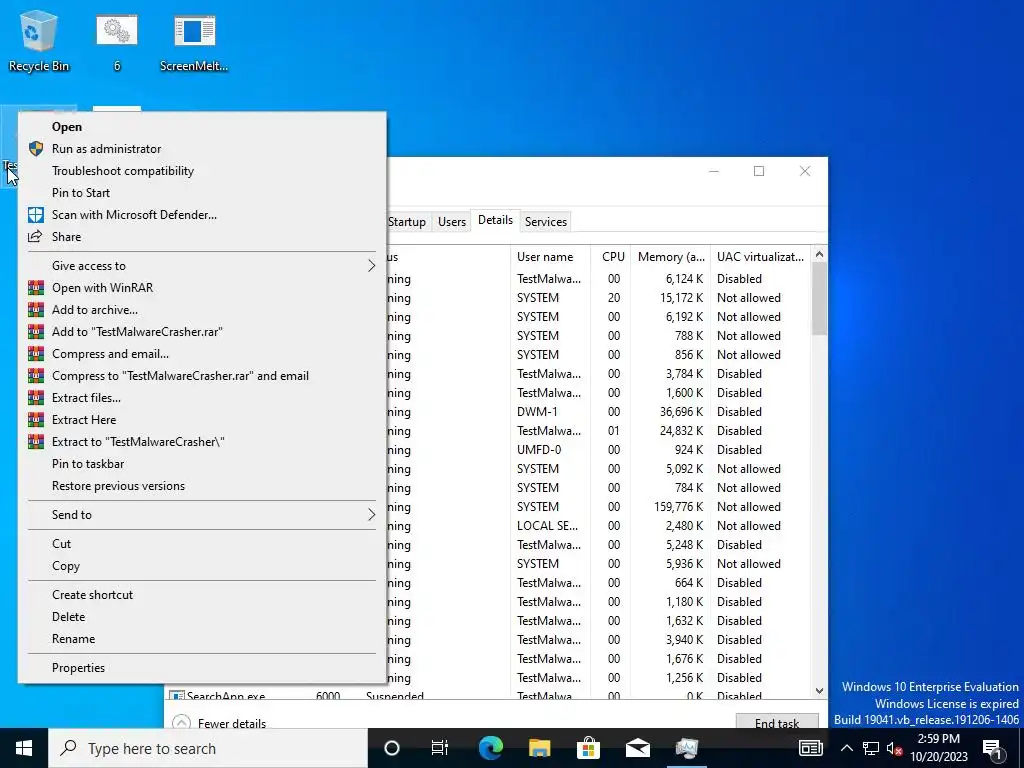Sort by UAC virtualization column header

tap(760, 257)
